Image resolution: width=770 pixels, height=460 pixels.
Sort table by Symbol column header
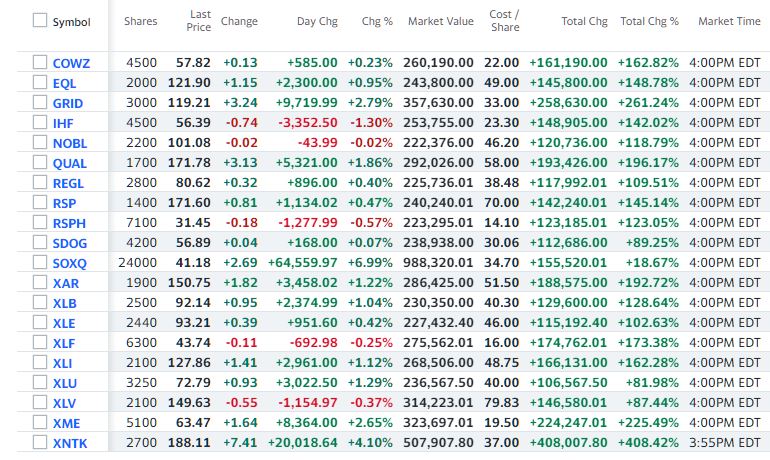[71, 21]
